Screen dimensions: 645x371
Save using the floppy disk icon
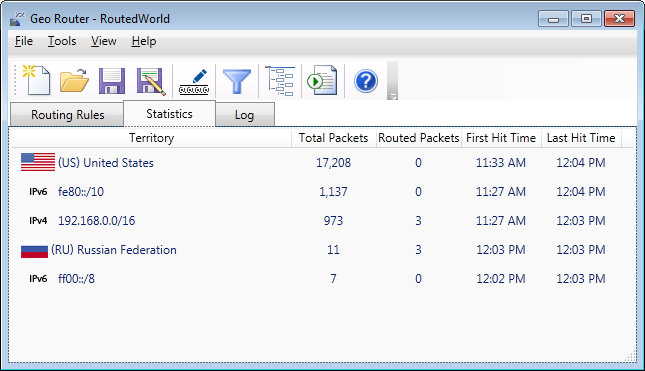click(112, 81)
